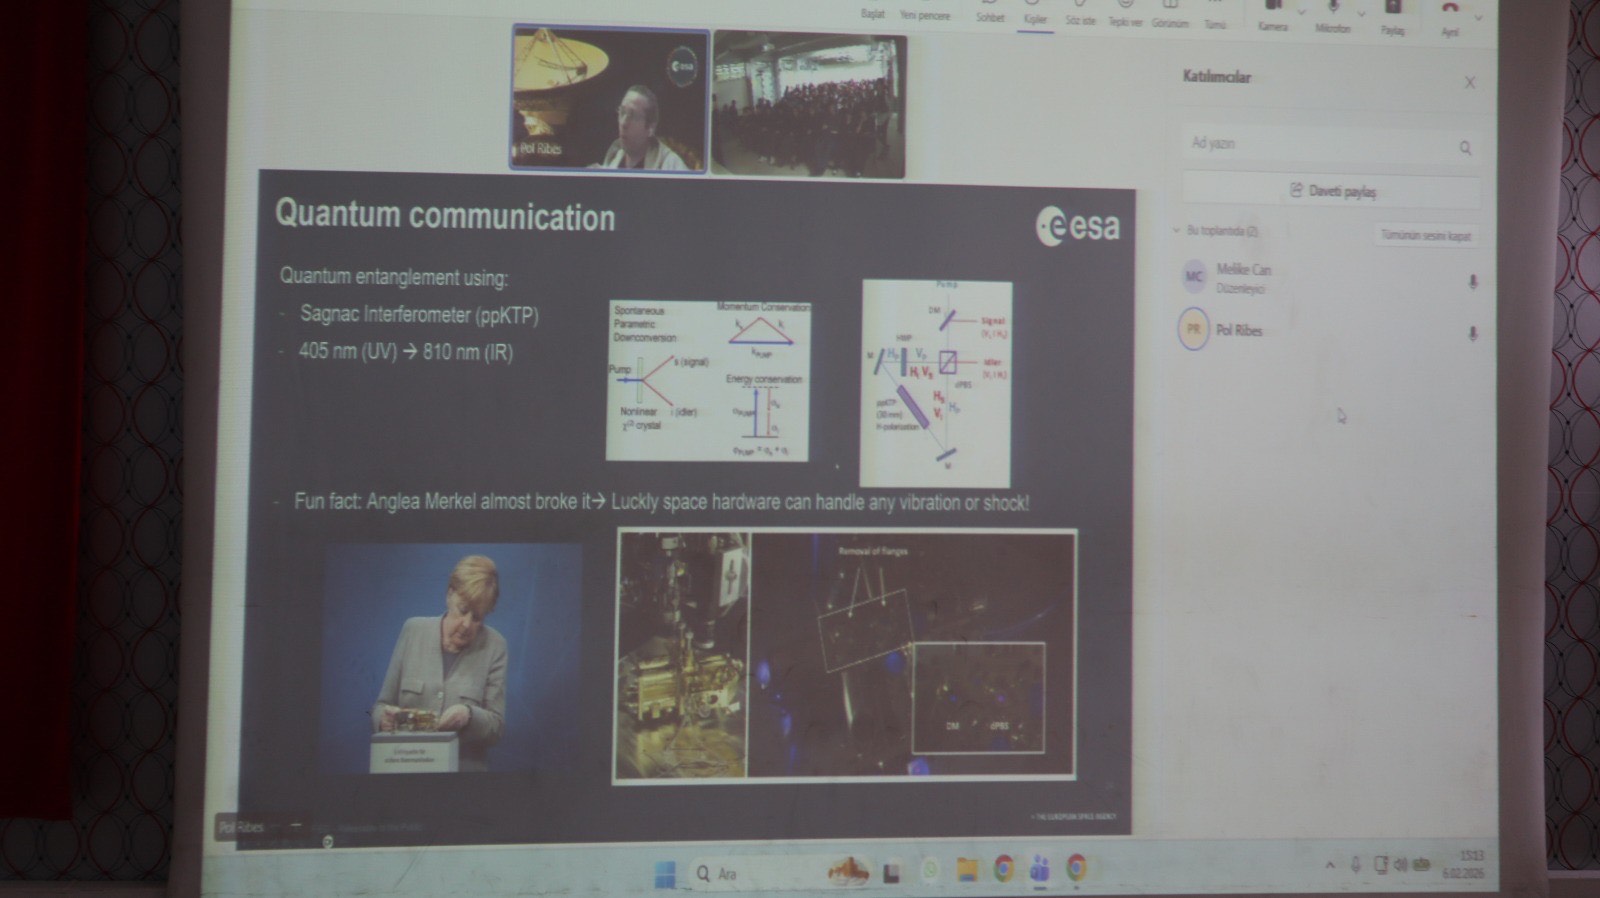Expand the Mikrofon options dropdown arrow
Screen dimensions: 1600x898
1361,13
